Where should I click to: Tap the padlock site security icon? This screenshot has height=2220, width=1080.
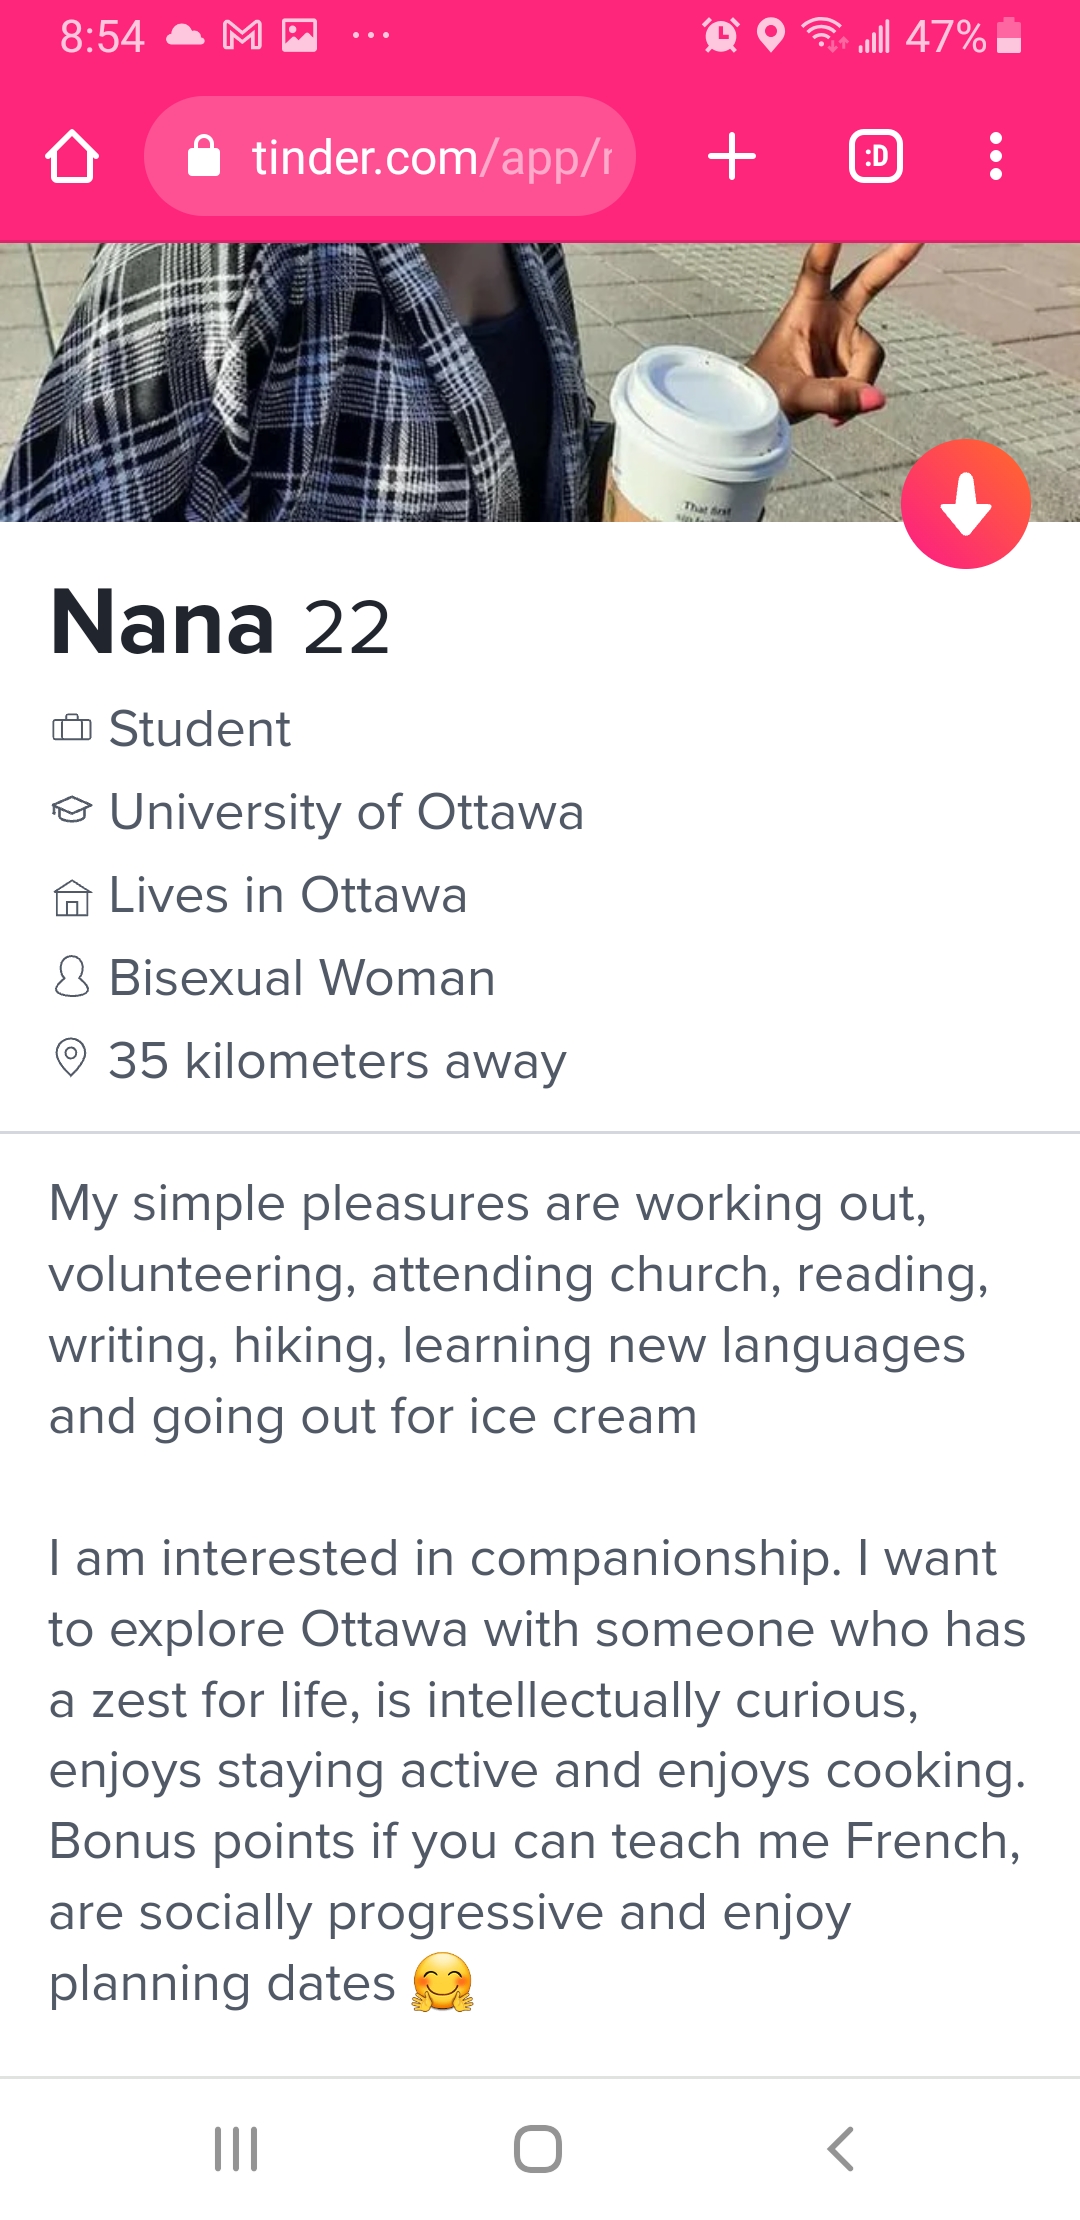coord(204,157)
